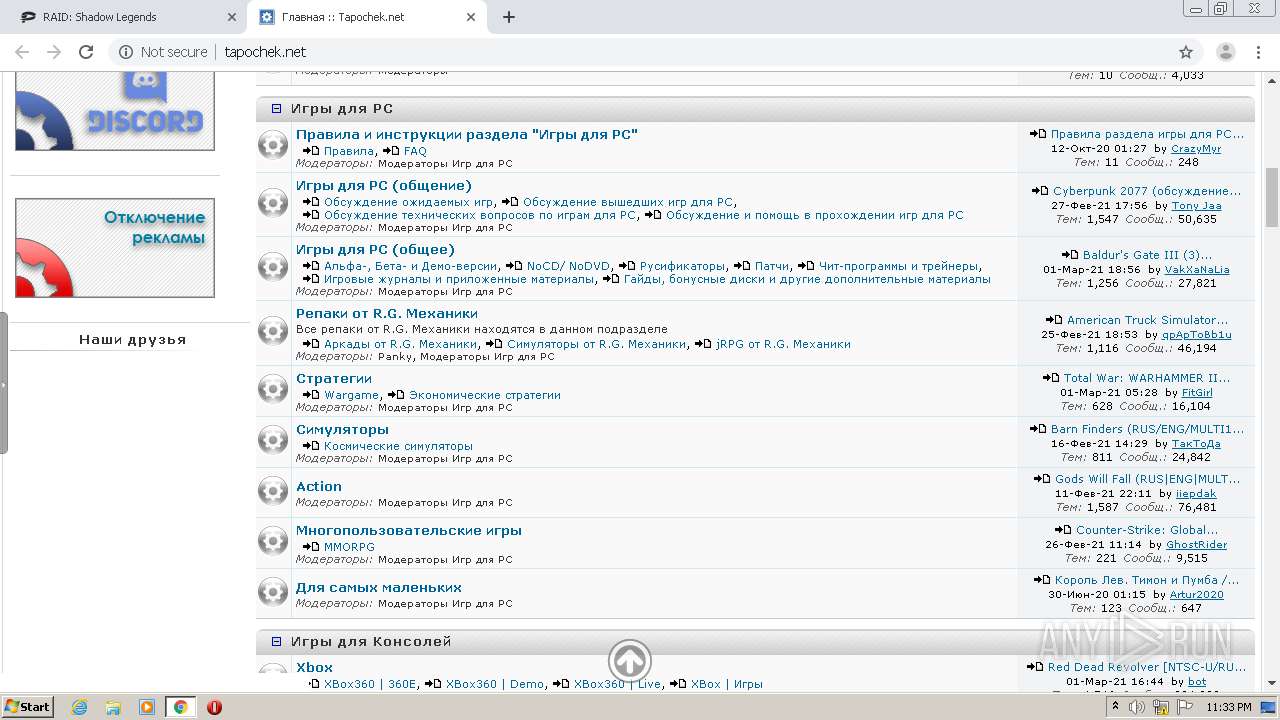Open last-post arrow icon for Total War: WARHAMMER II
Screen dimensions: 1280x720
tap(1051, 378)
